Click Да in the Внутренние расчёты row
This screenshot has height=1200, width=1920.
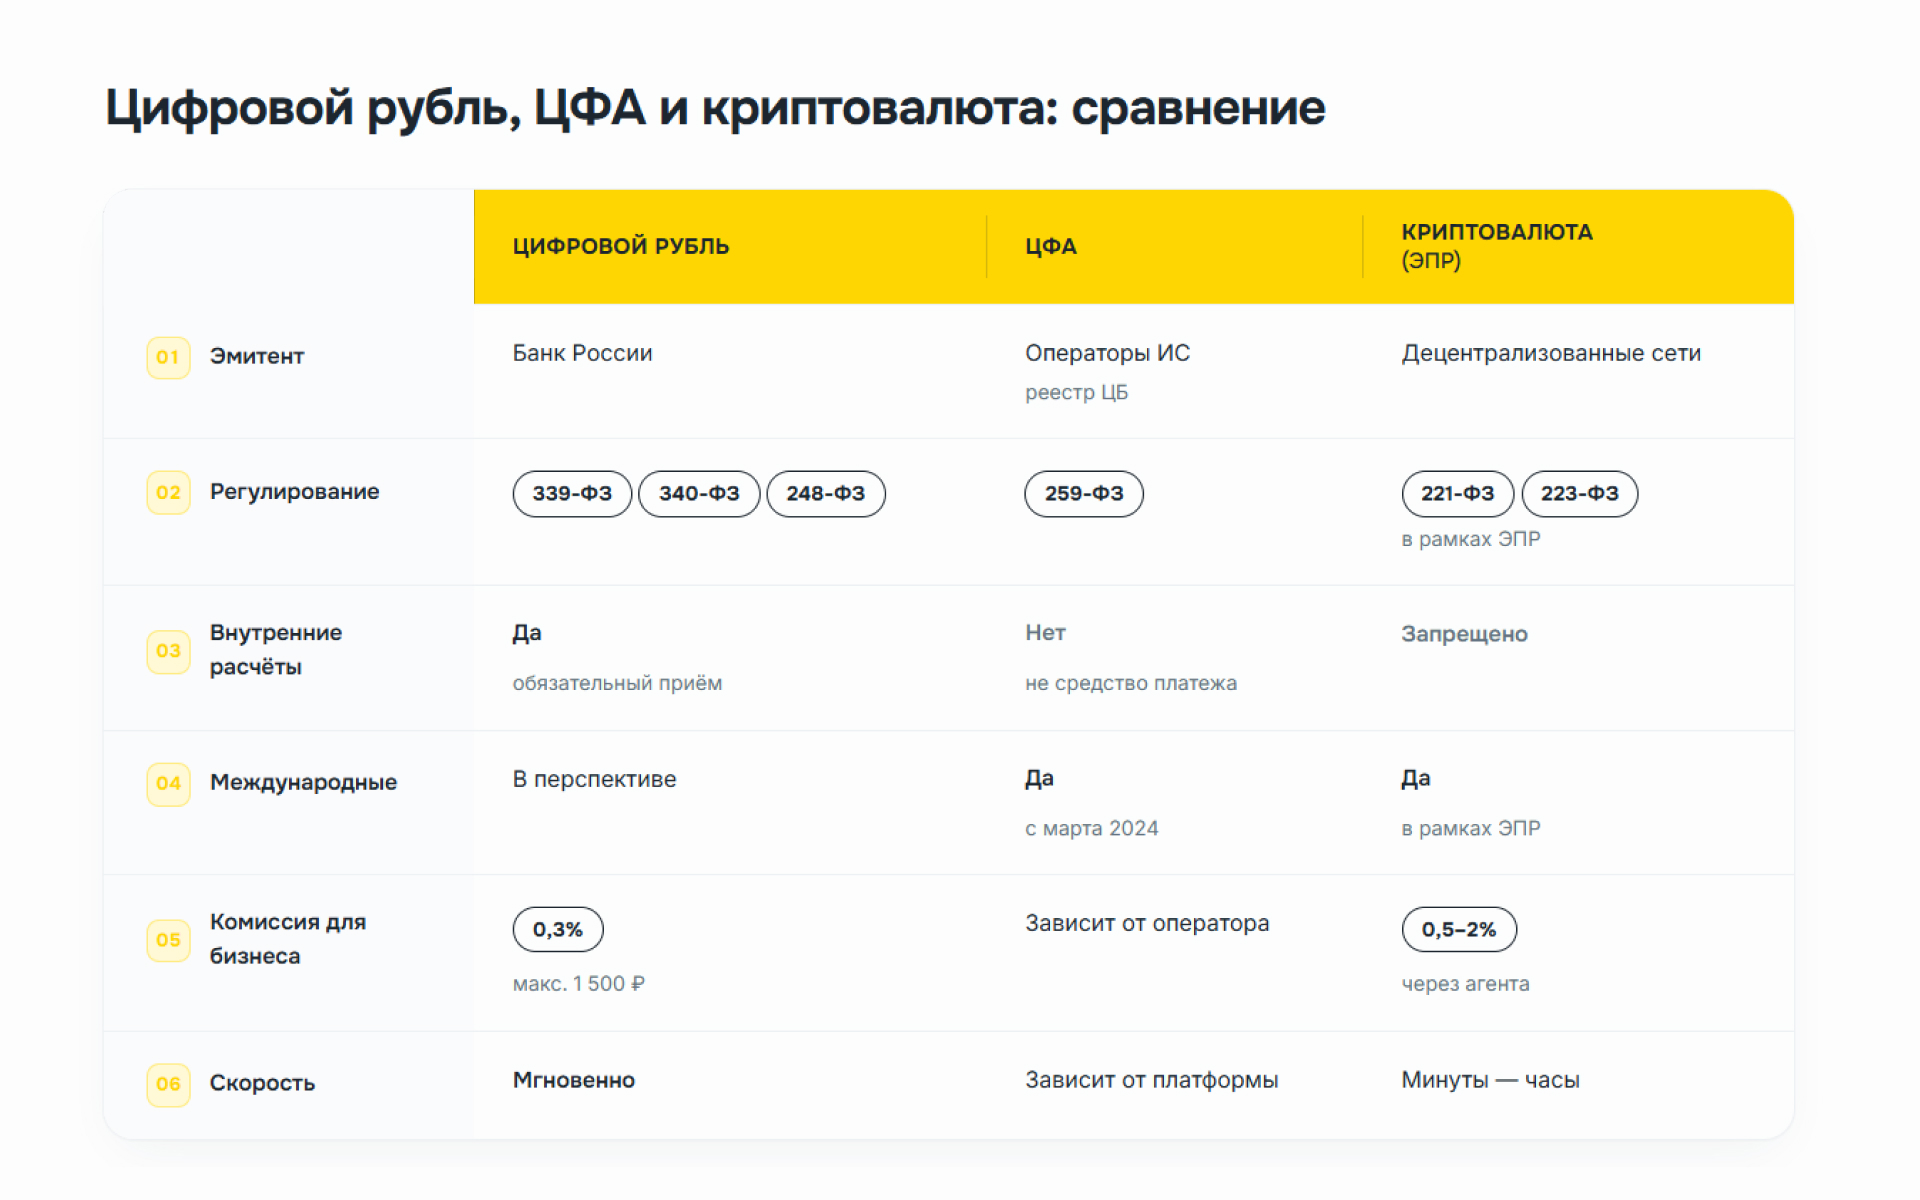point(527,633)
